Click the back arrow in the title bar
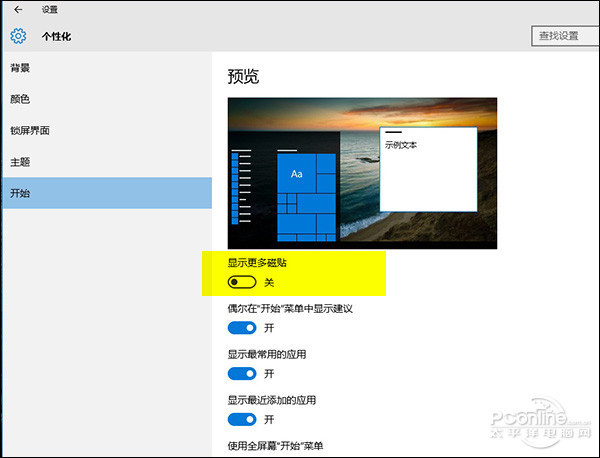The image size is (600, 458). [18, 9]
